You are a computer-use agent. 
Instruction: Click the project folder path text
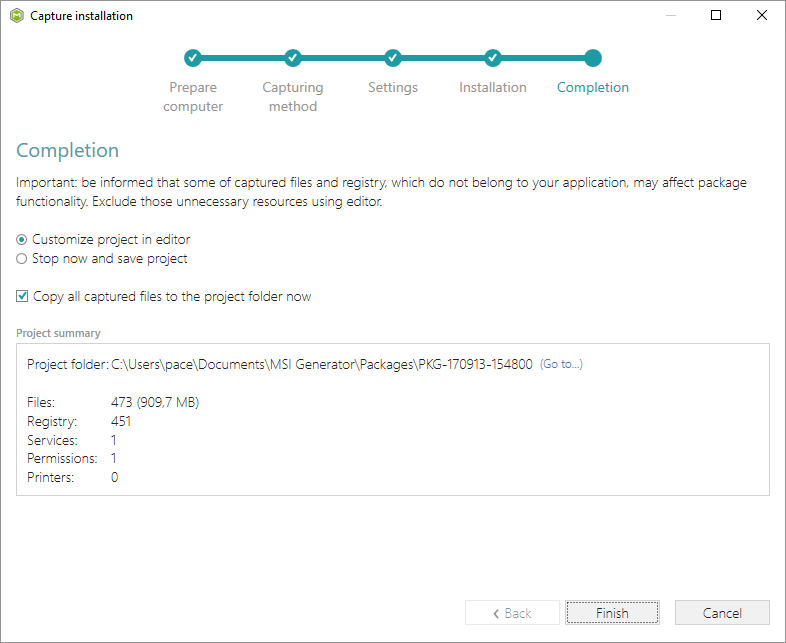(322, 364)
